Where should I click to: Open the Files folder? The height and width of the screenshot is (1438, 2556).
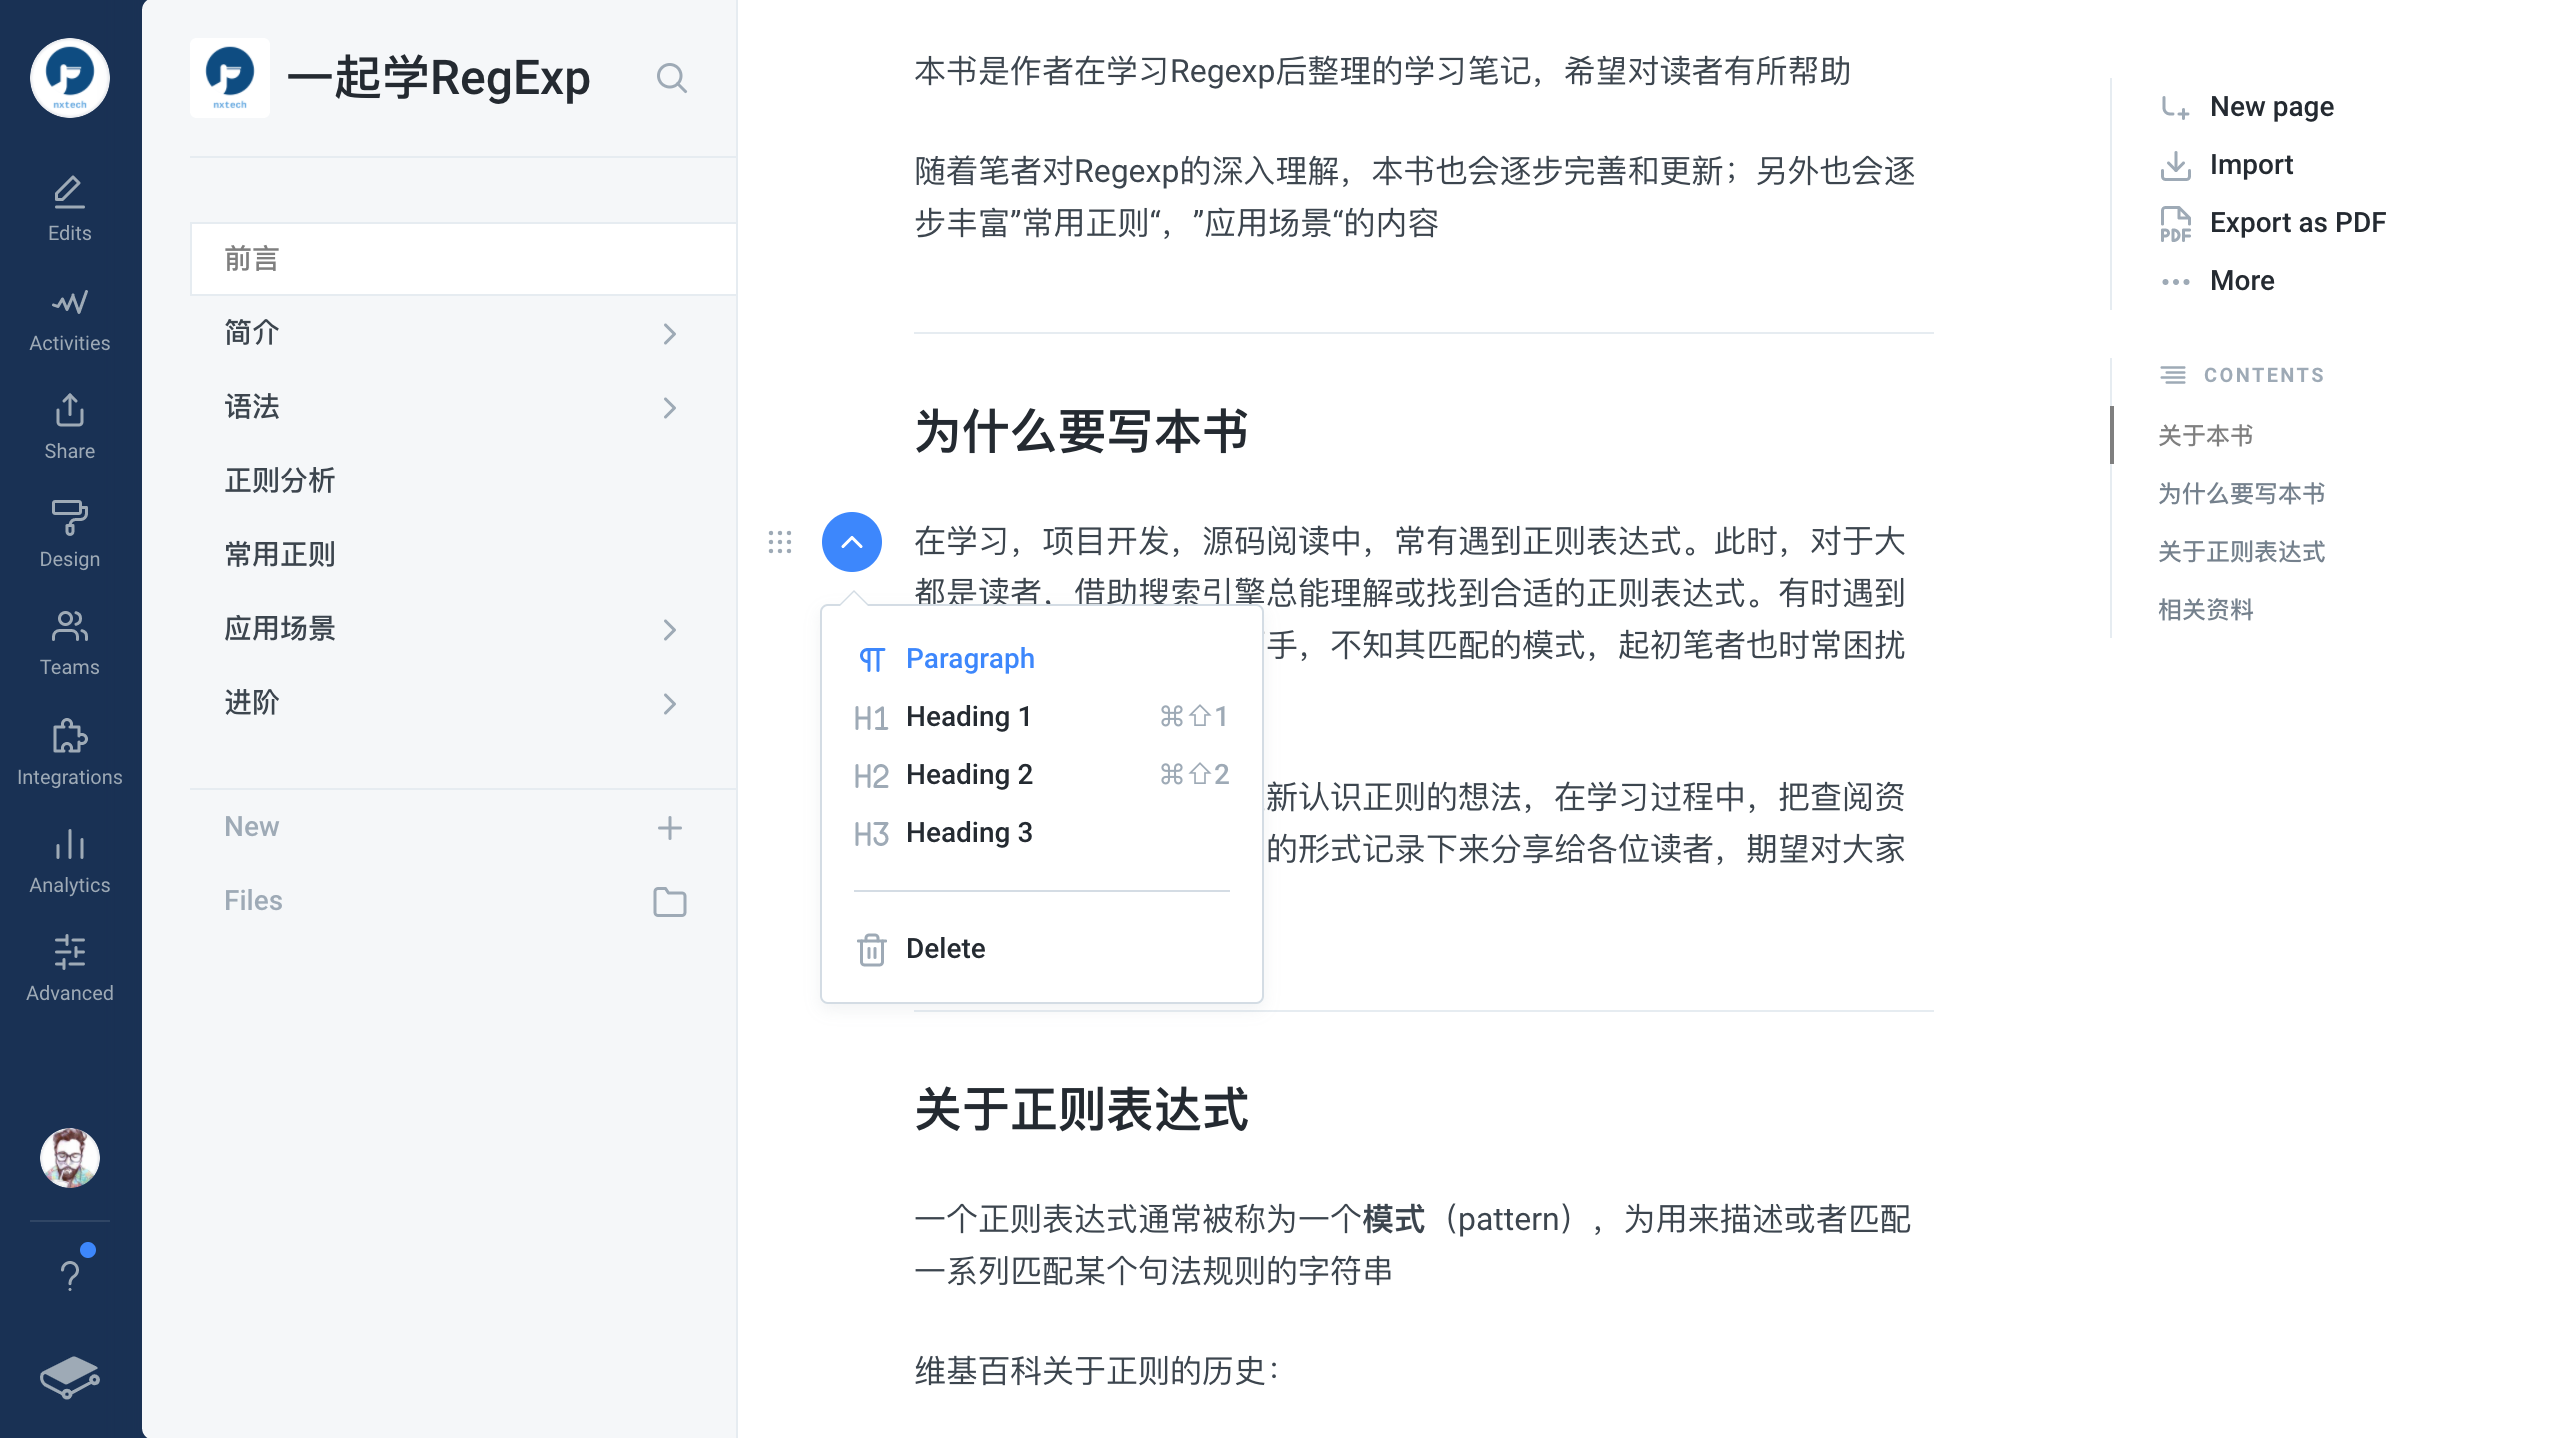point(669,902)
